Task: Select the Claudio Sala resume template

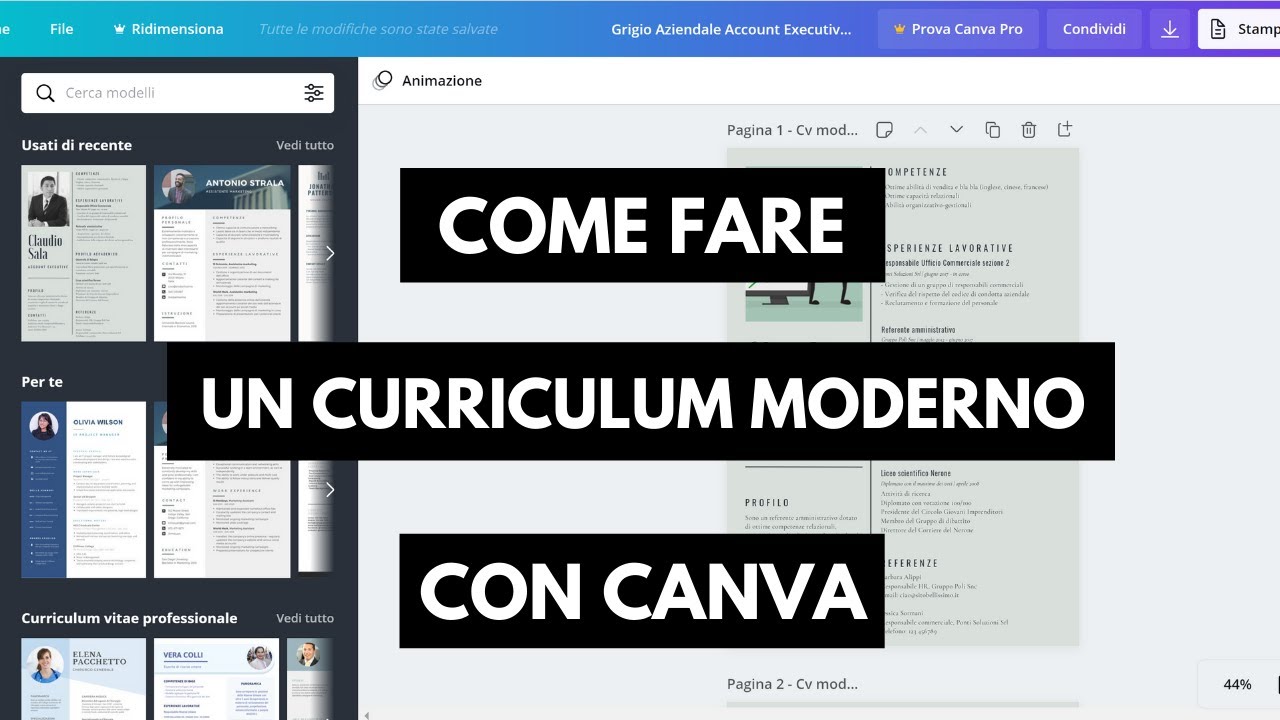Action: click(x=84, y=253)
